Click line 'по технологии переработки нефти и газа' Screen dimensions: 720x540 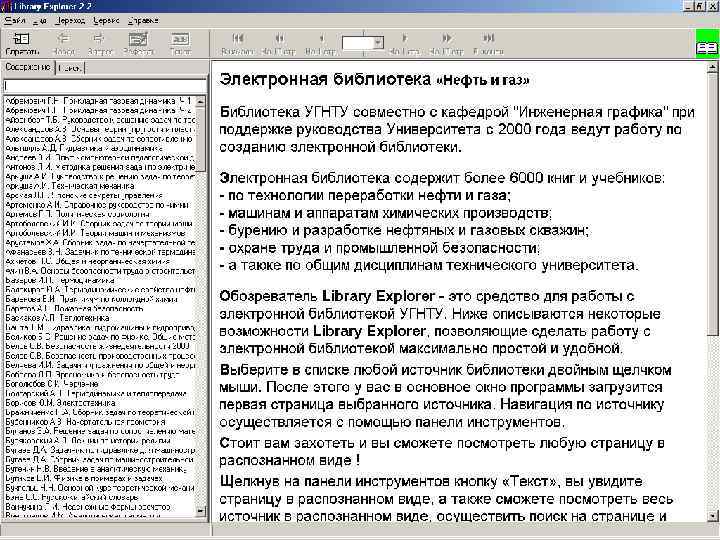[366, 196]
